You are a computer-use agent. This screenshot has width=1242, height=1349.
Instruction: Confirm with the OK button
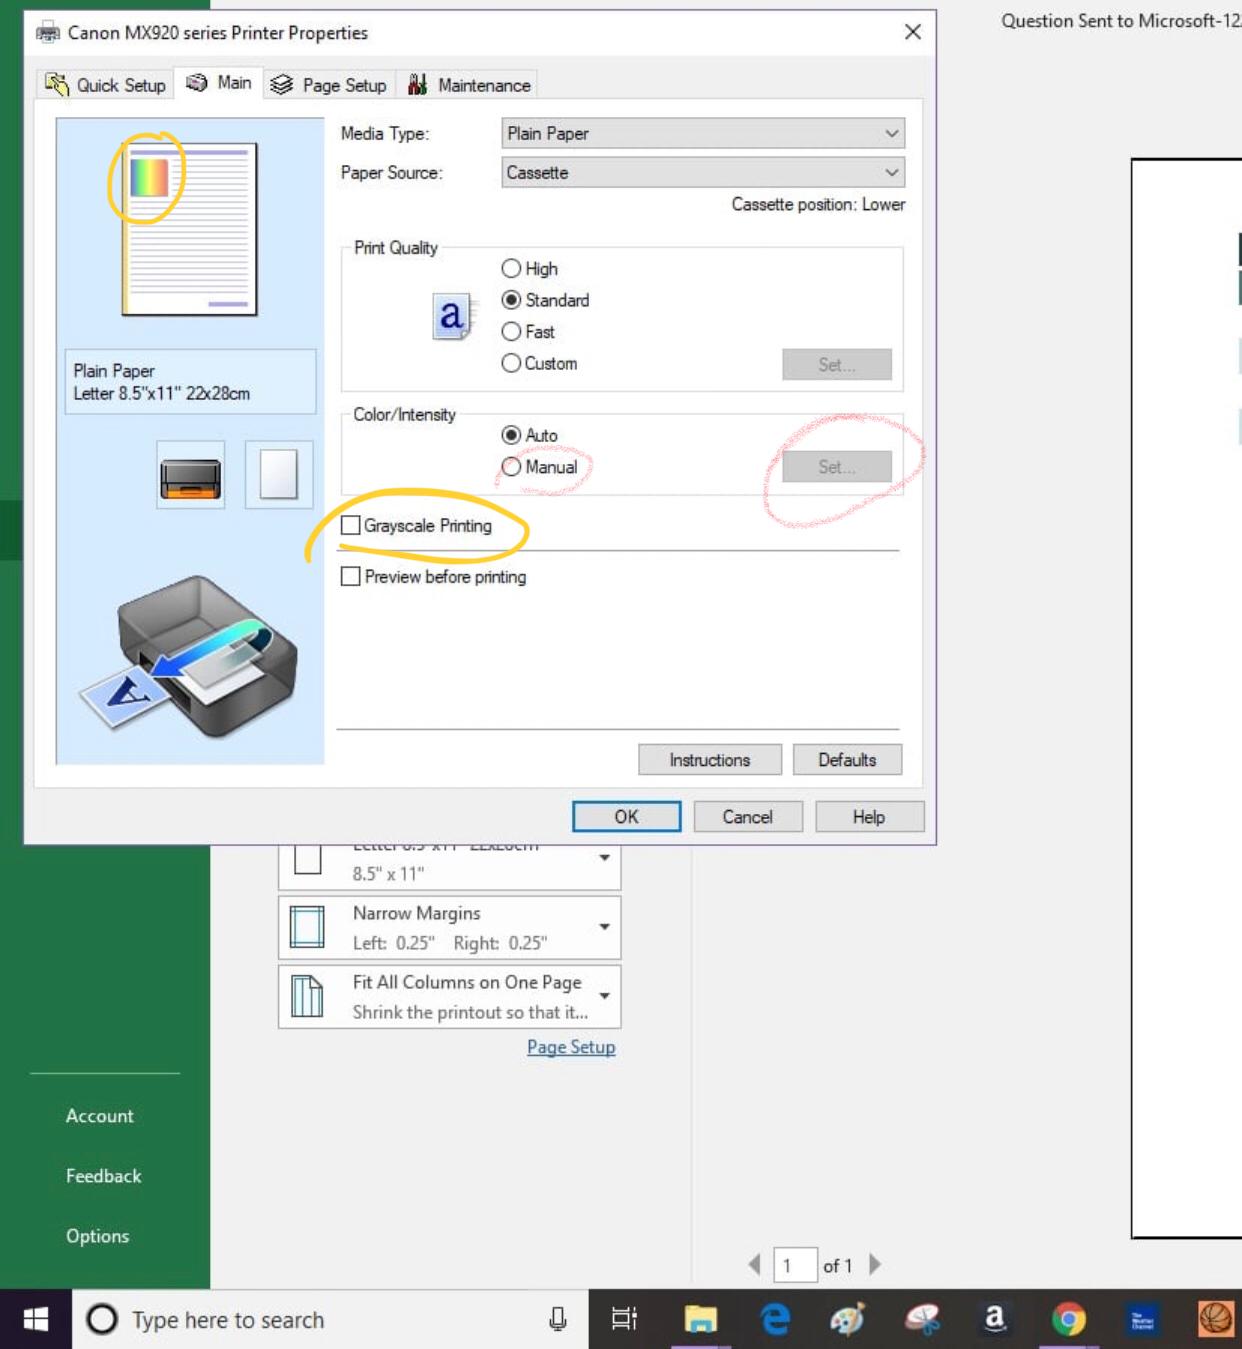click(627, 817)
